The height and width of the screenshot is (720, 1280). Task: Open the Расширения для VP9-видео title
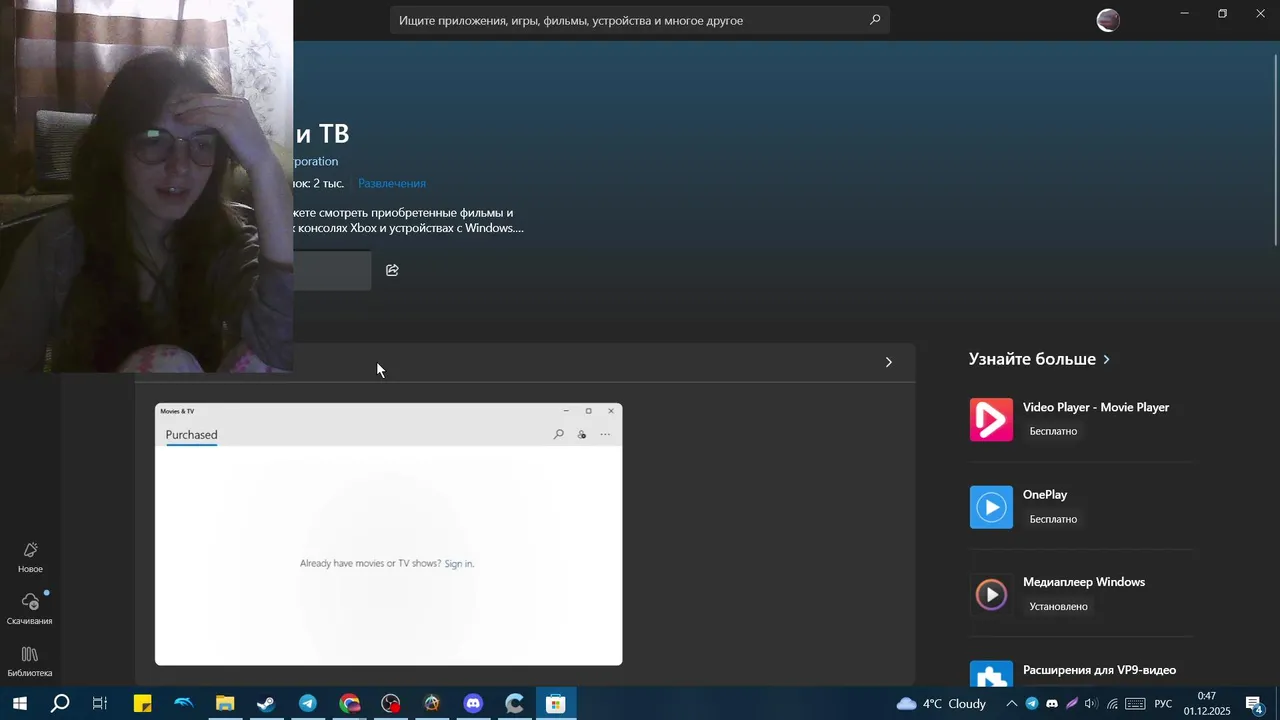tap(1099, 670)
